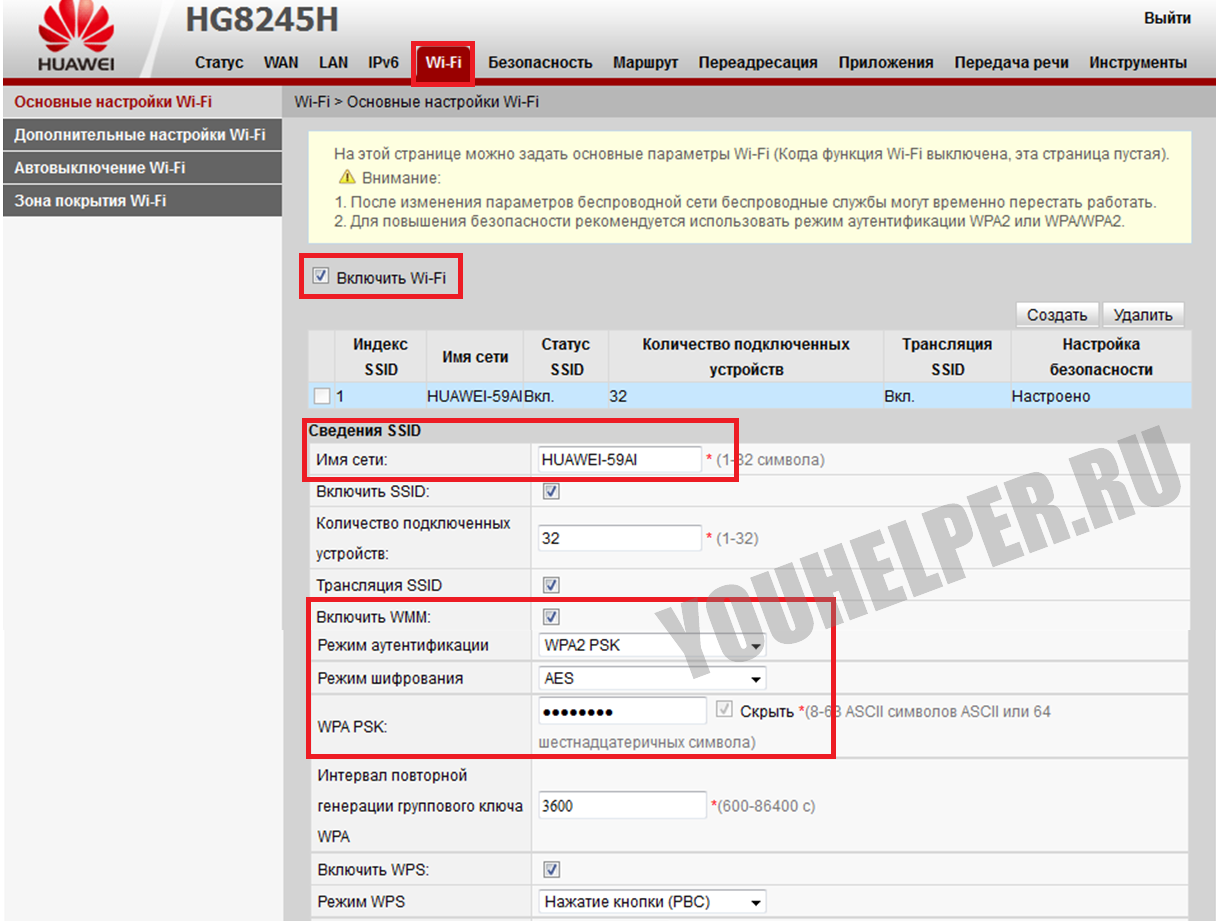Viewport: 1217px width, 921px height.
Task: Open the Инструменты tab
Action: tap(1138, 62)
